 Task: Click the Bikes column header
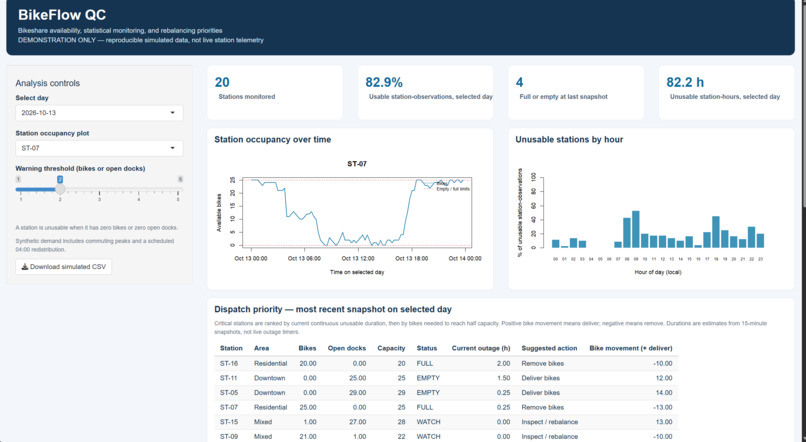(307, 348)
